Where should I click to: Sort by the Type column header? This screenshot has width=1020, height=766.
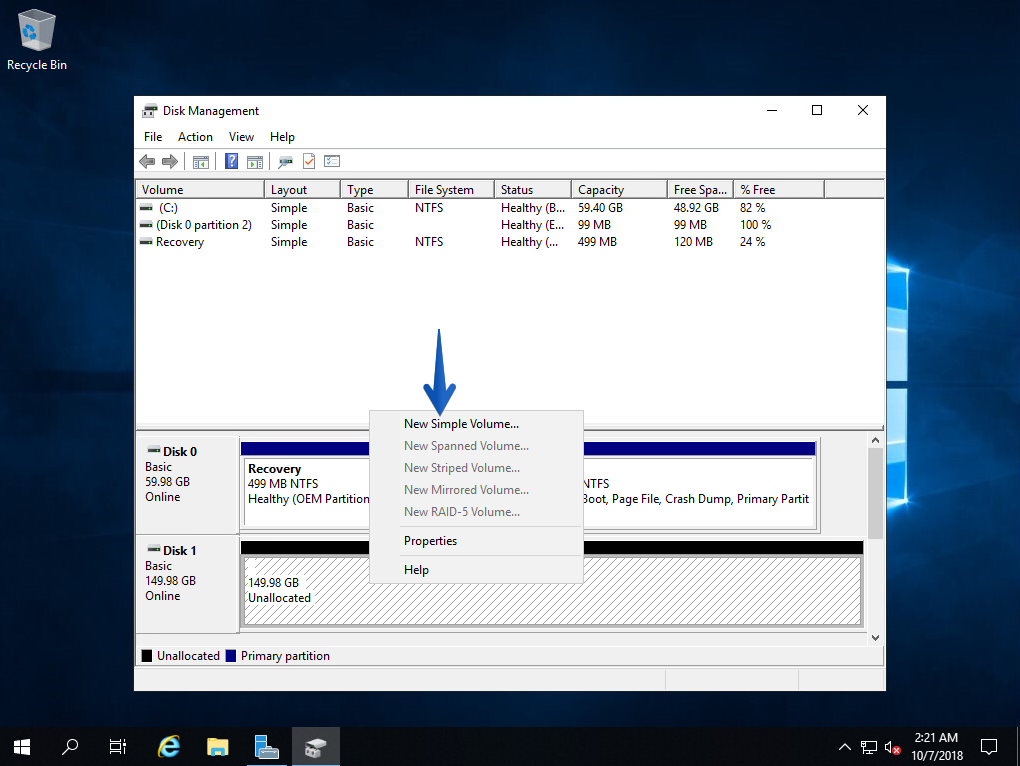(x=374, y=189)
